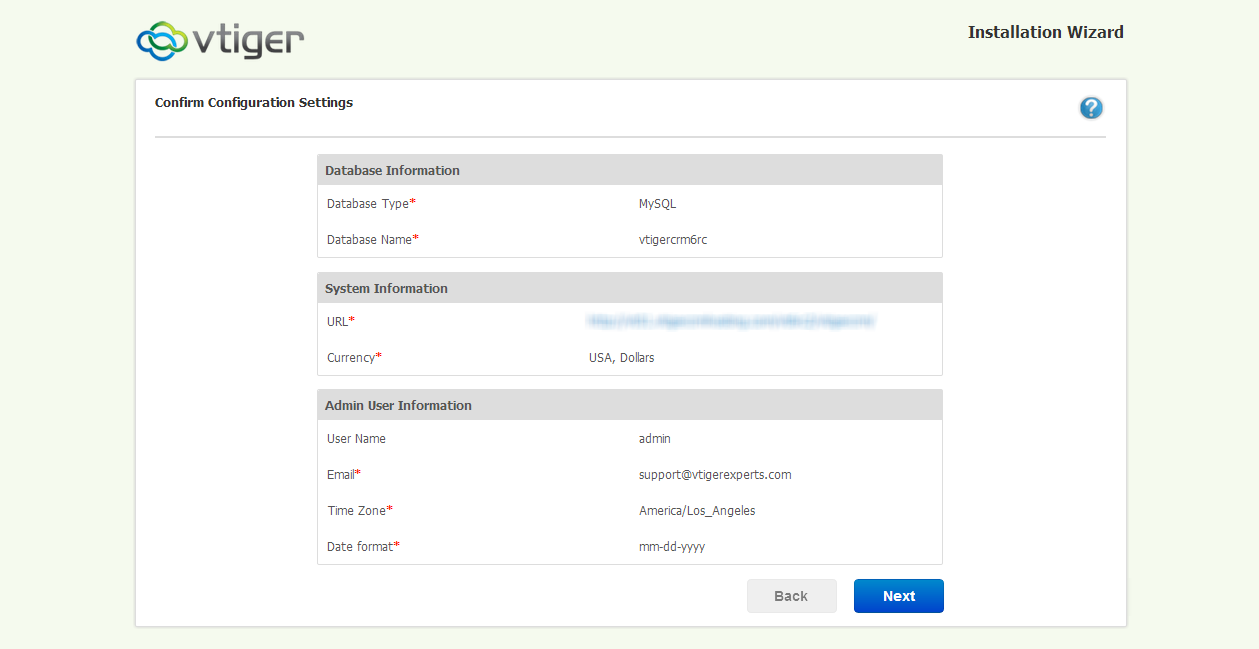Image resolution: width=1259 pixels, height=649 pixels.
Task: Click the blurred URL link value
Action: 732,321
